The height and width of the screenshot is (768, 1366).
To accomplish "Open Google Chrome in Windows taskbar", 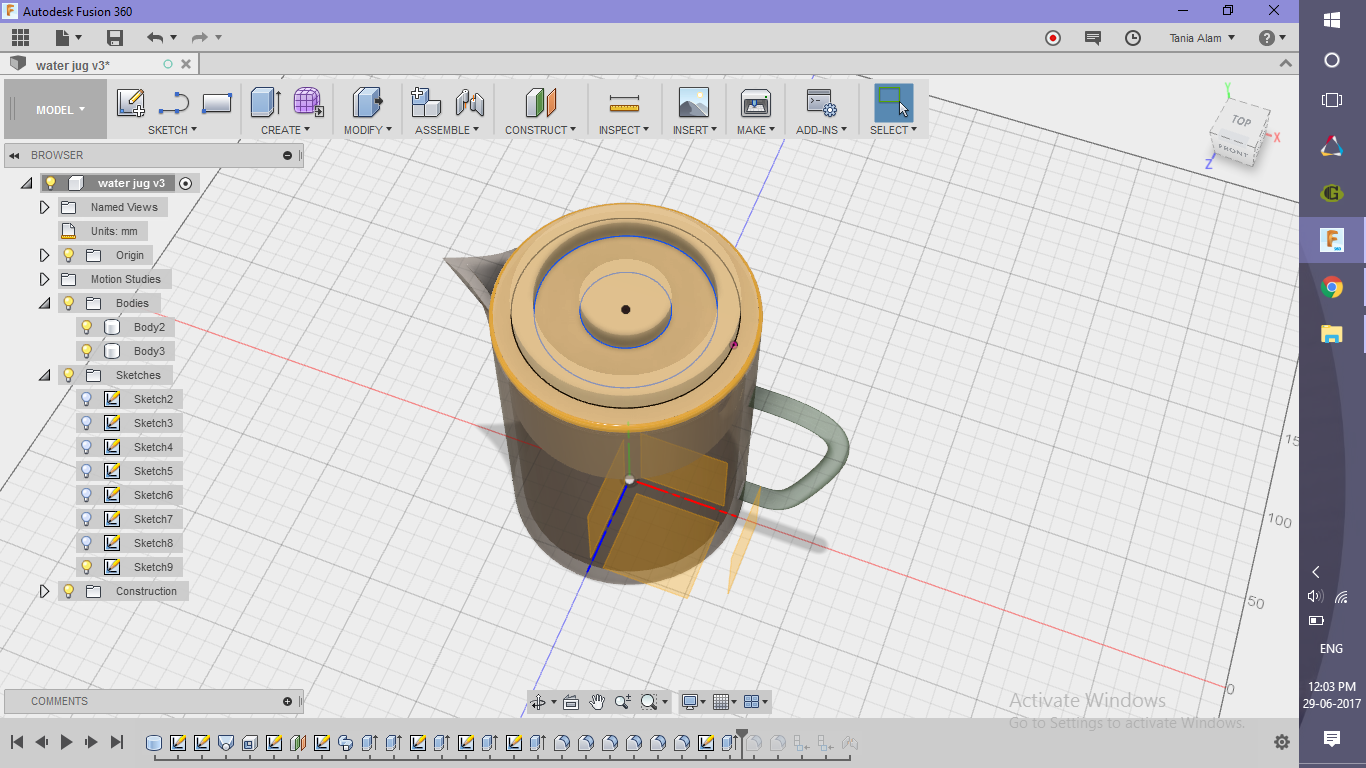I will pyautogui.click(x=1332, y=288).
